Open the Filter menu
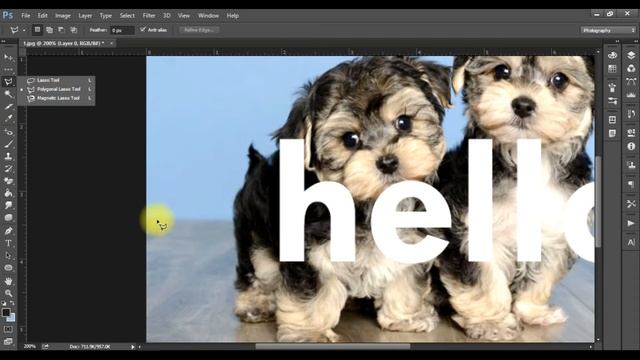The image size is (640, 360). click(x=149, y=16)
